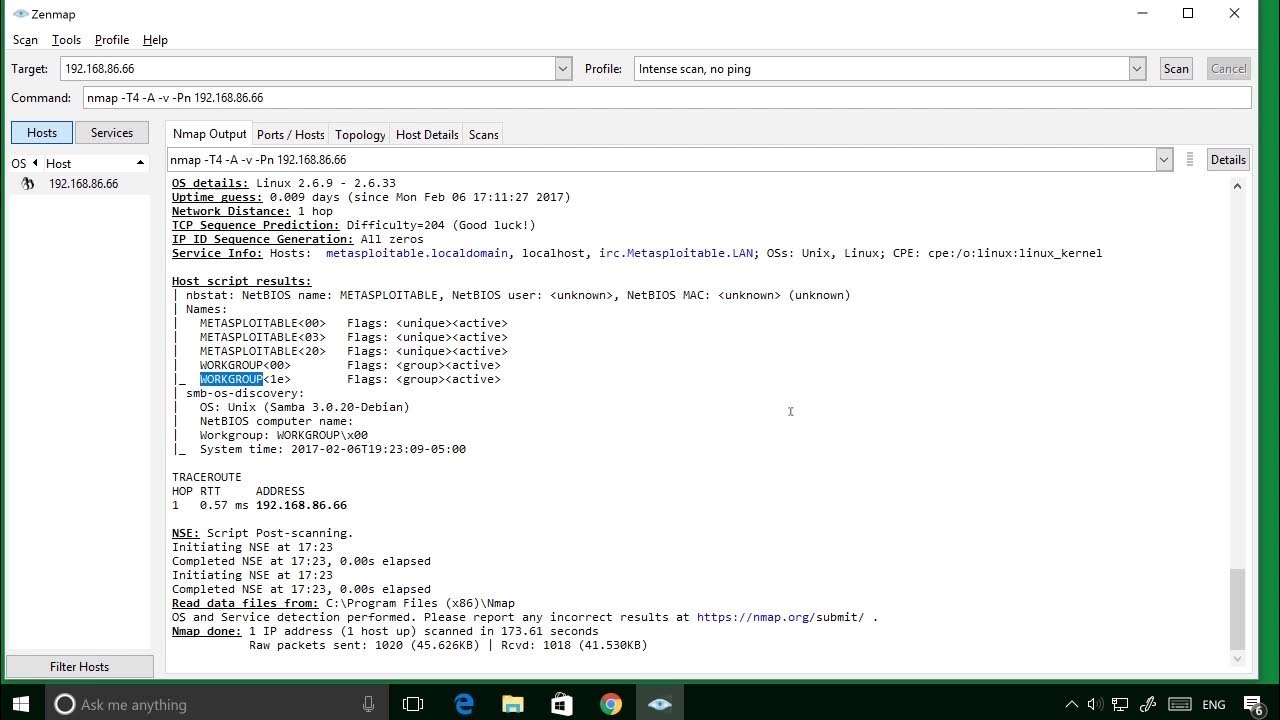Click the Cortana microphone icon
Image resolution: width=1280 pixels, height=720 pixels.
click(369, 704)
